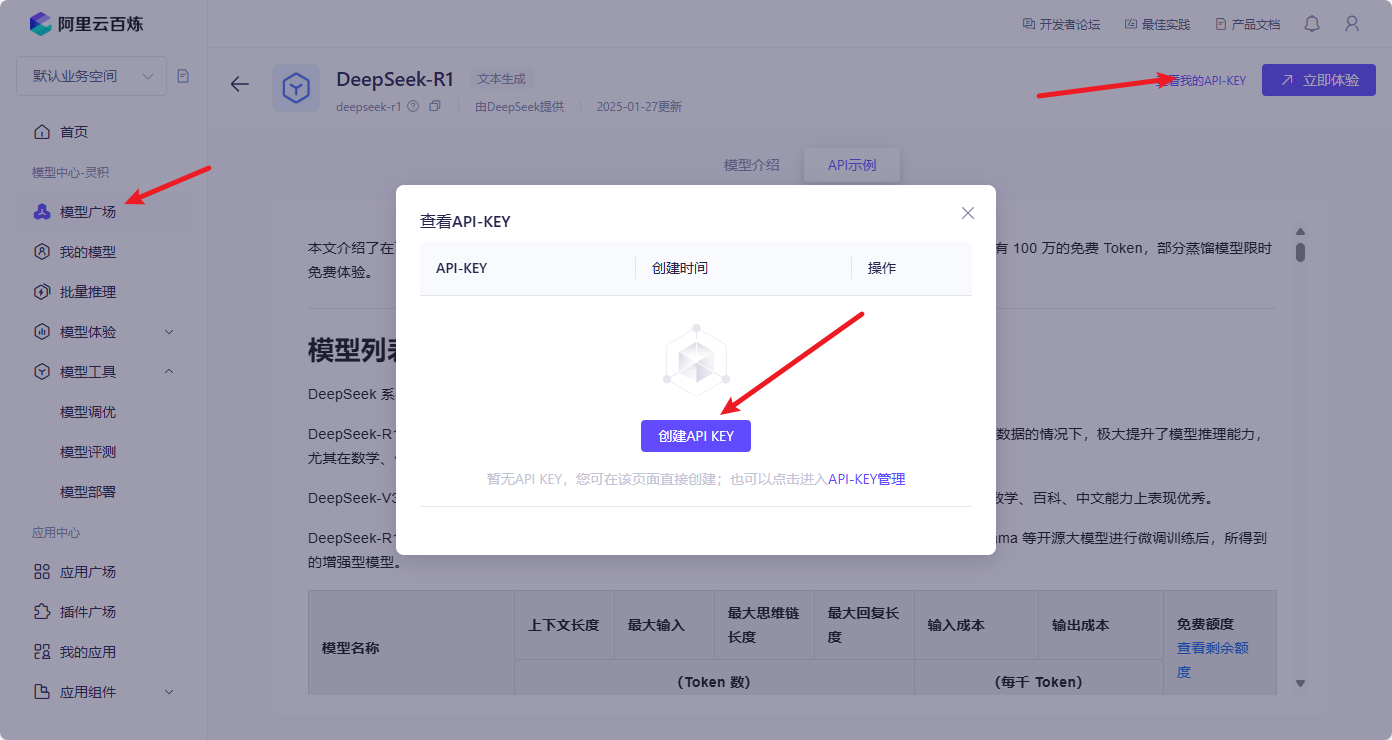This screenshot has width=1392, height=740.
Task: Click the page scrollbar thumb
Action: [x=1300, y=252]
